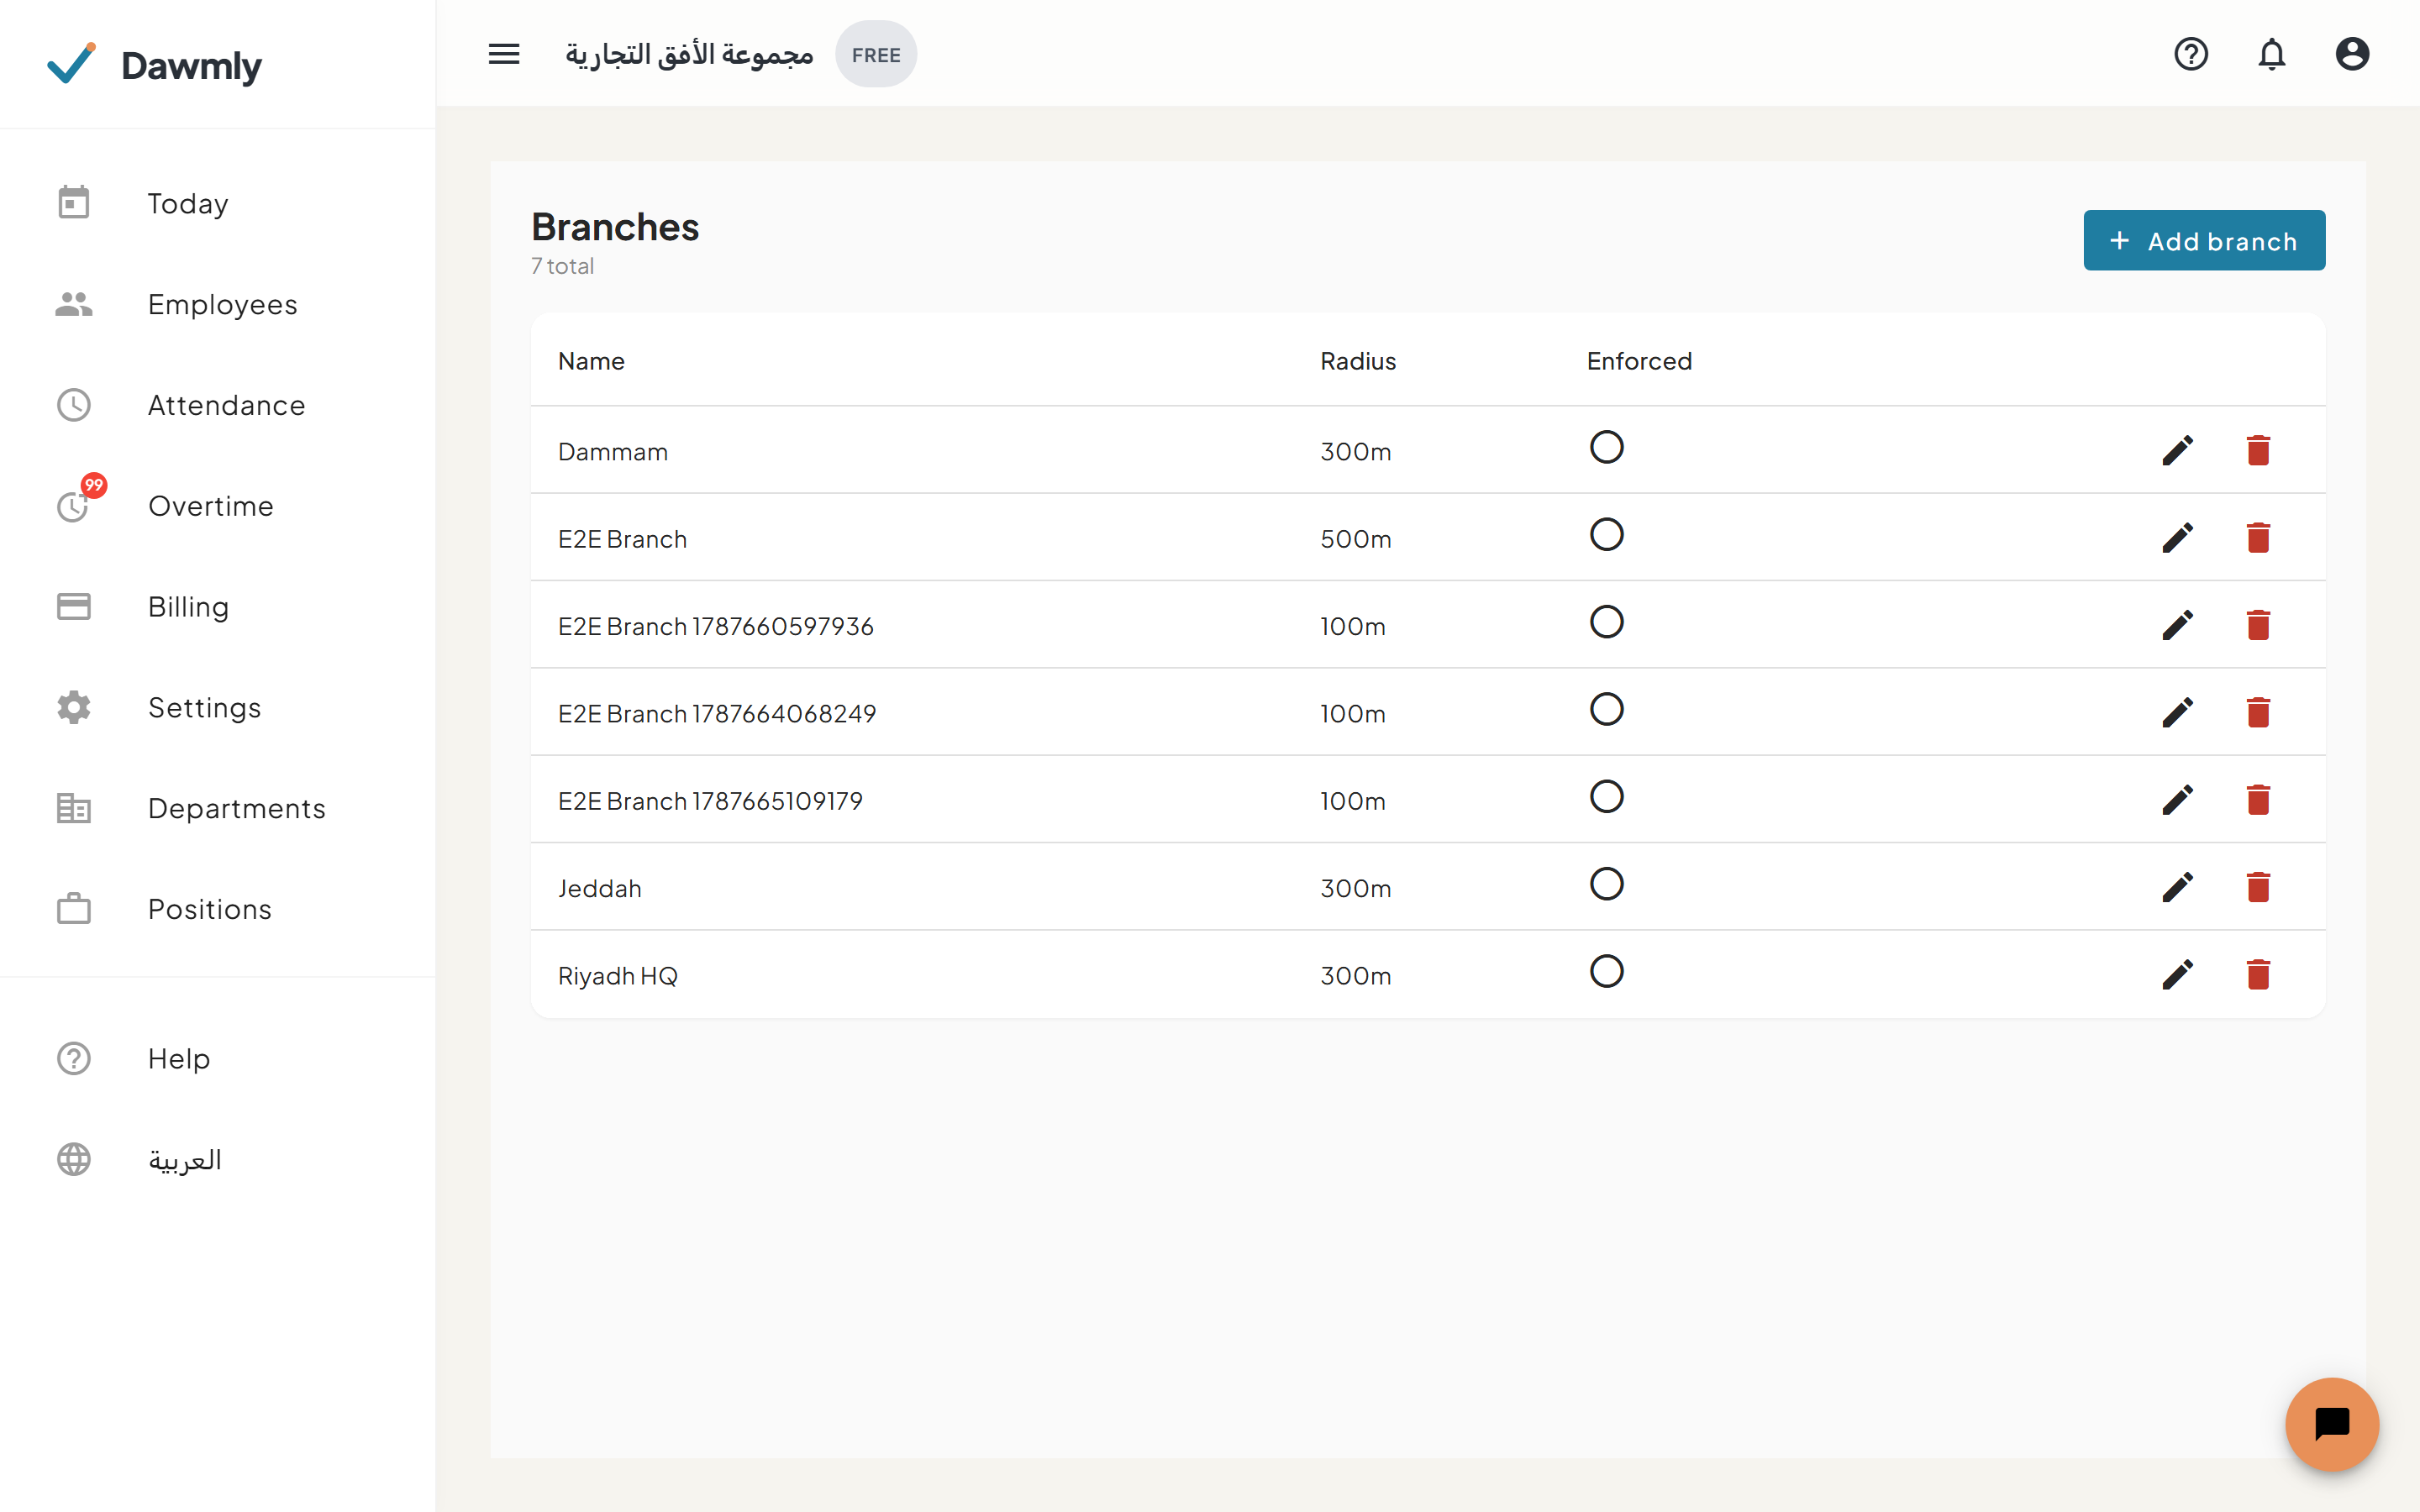This screenshot has height=1512, width=2420.
Task: Open Employees section
Action: click(218, 304)
